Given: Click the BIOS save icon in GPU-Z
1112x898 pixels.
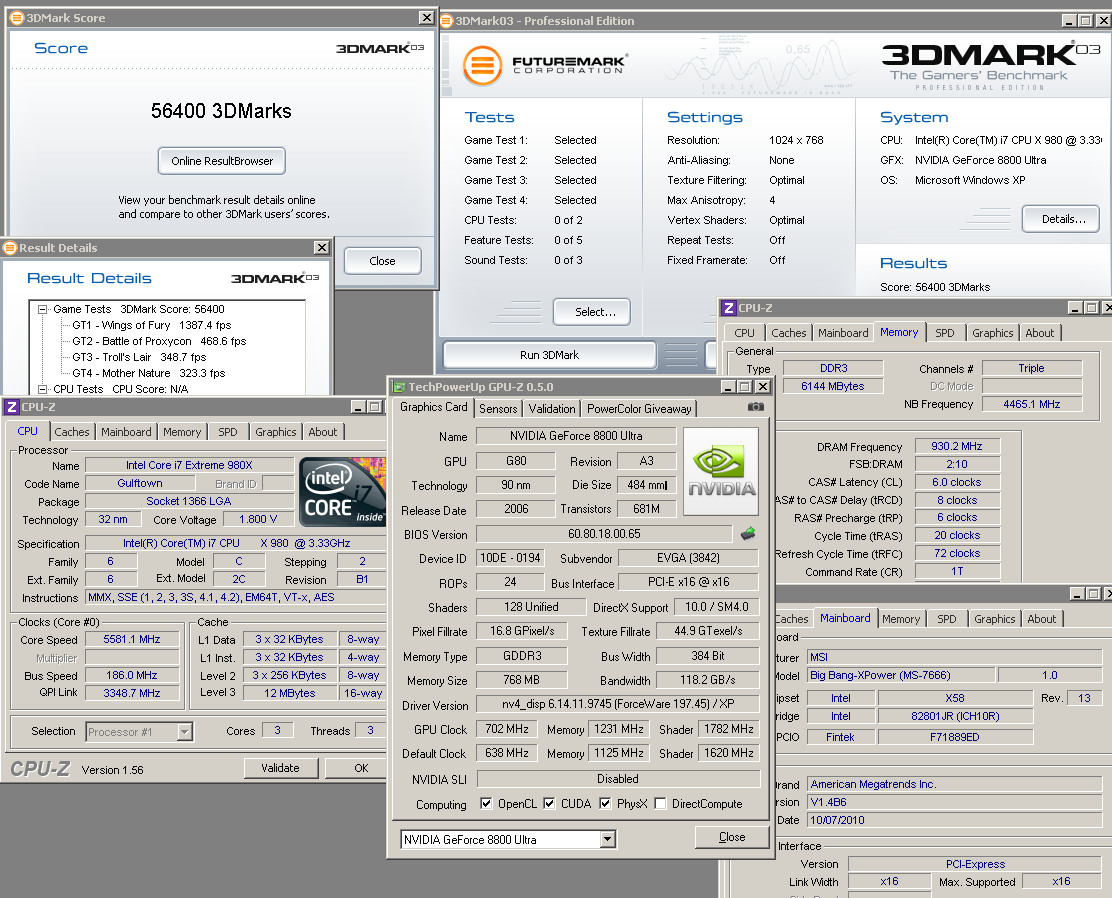Looking at the screenshot, I should (748, 533).
